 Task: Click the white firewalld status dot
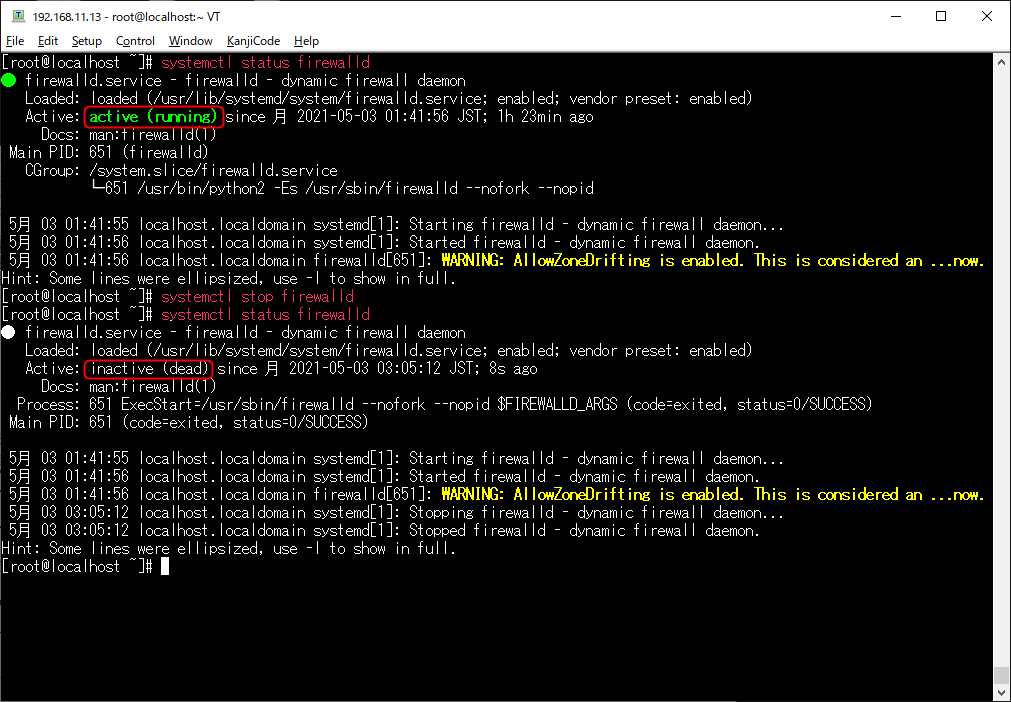9,332
